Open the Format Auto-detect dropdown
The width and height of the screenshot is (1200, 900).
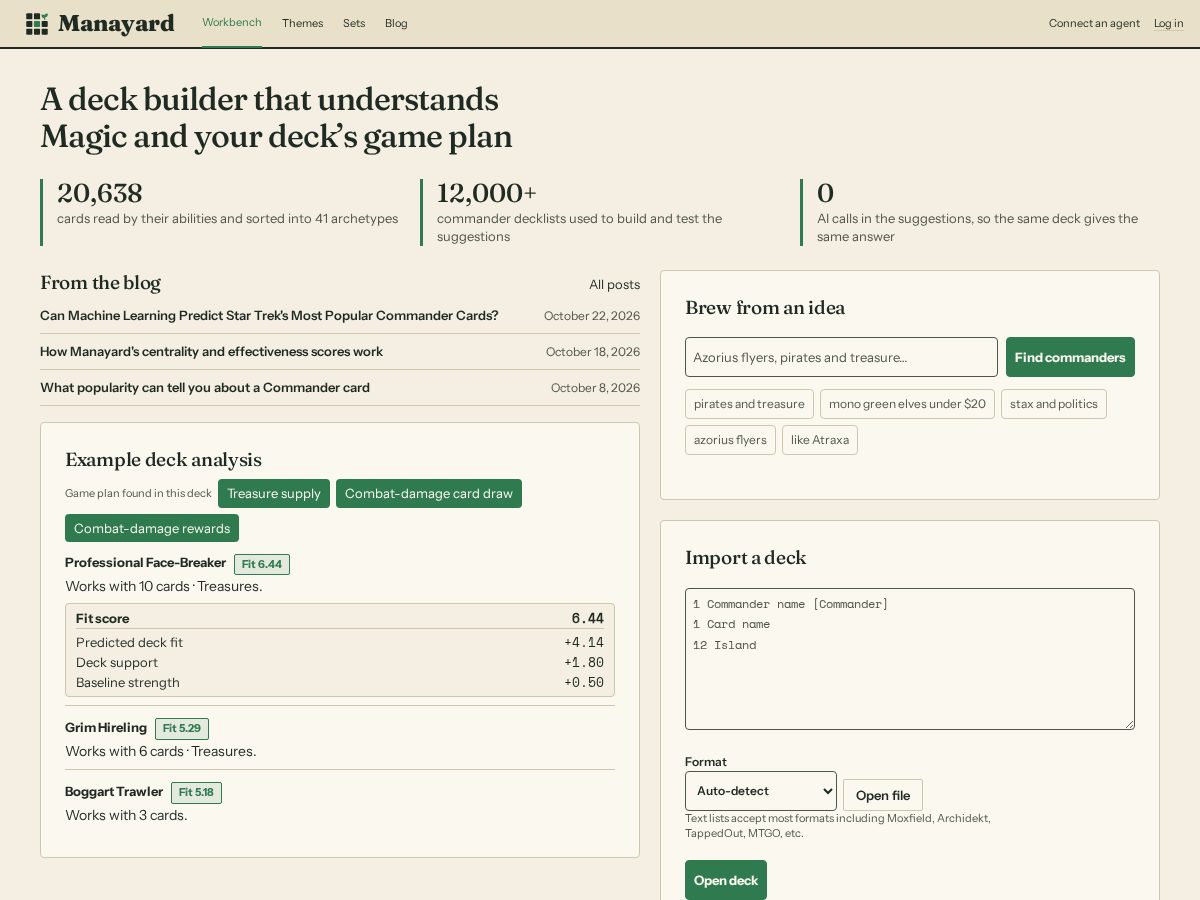coord(761,791)
